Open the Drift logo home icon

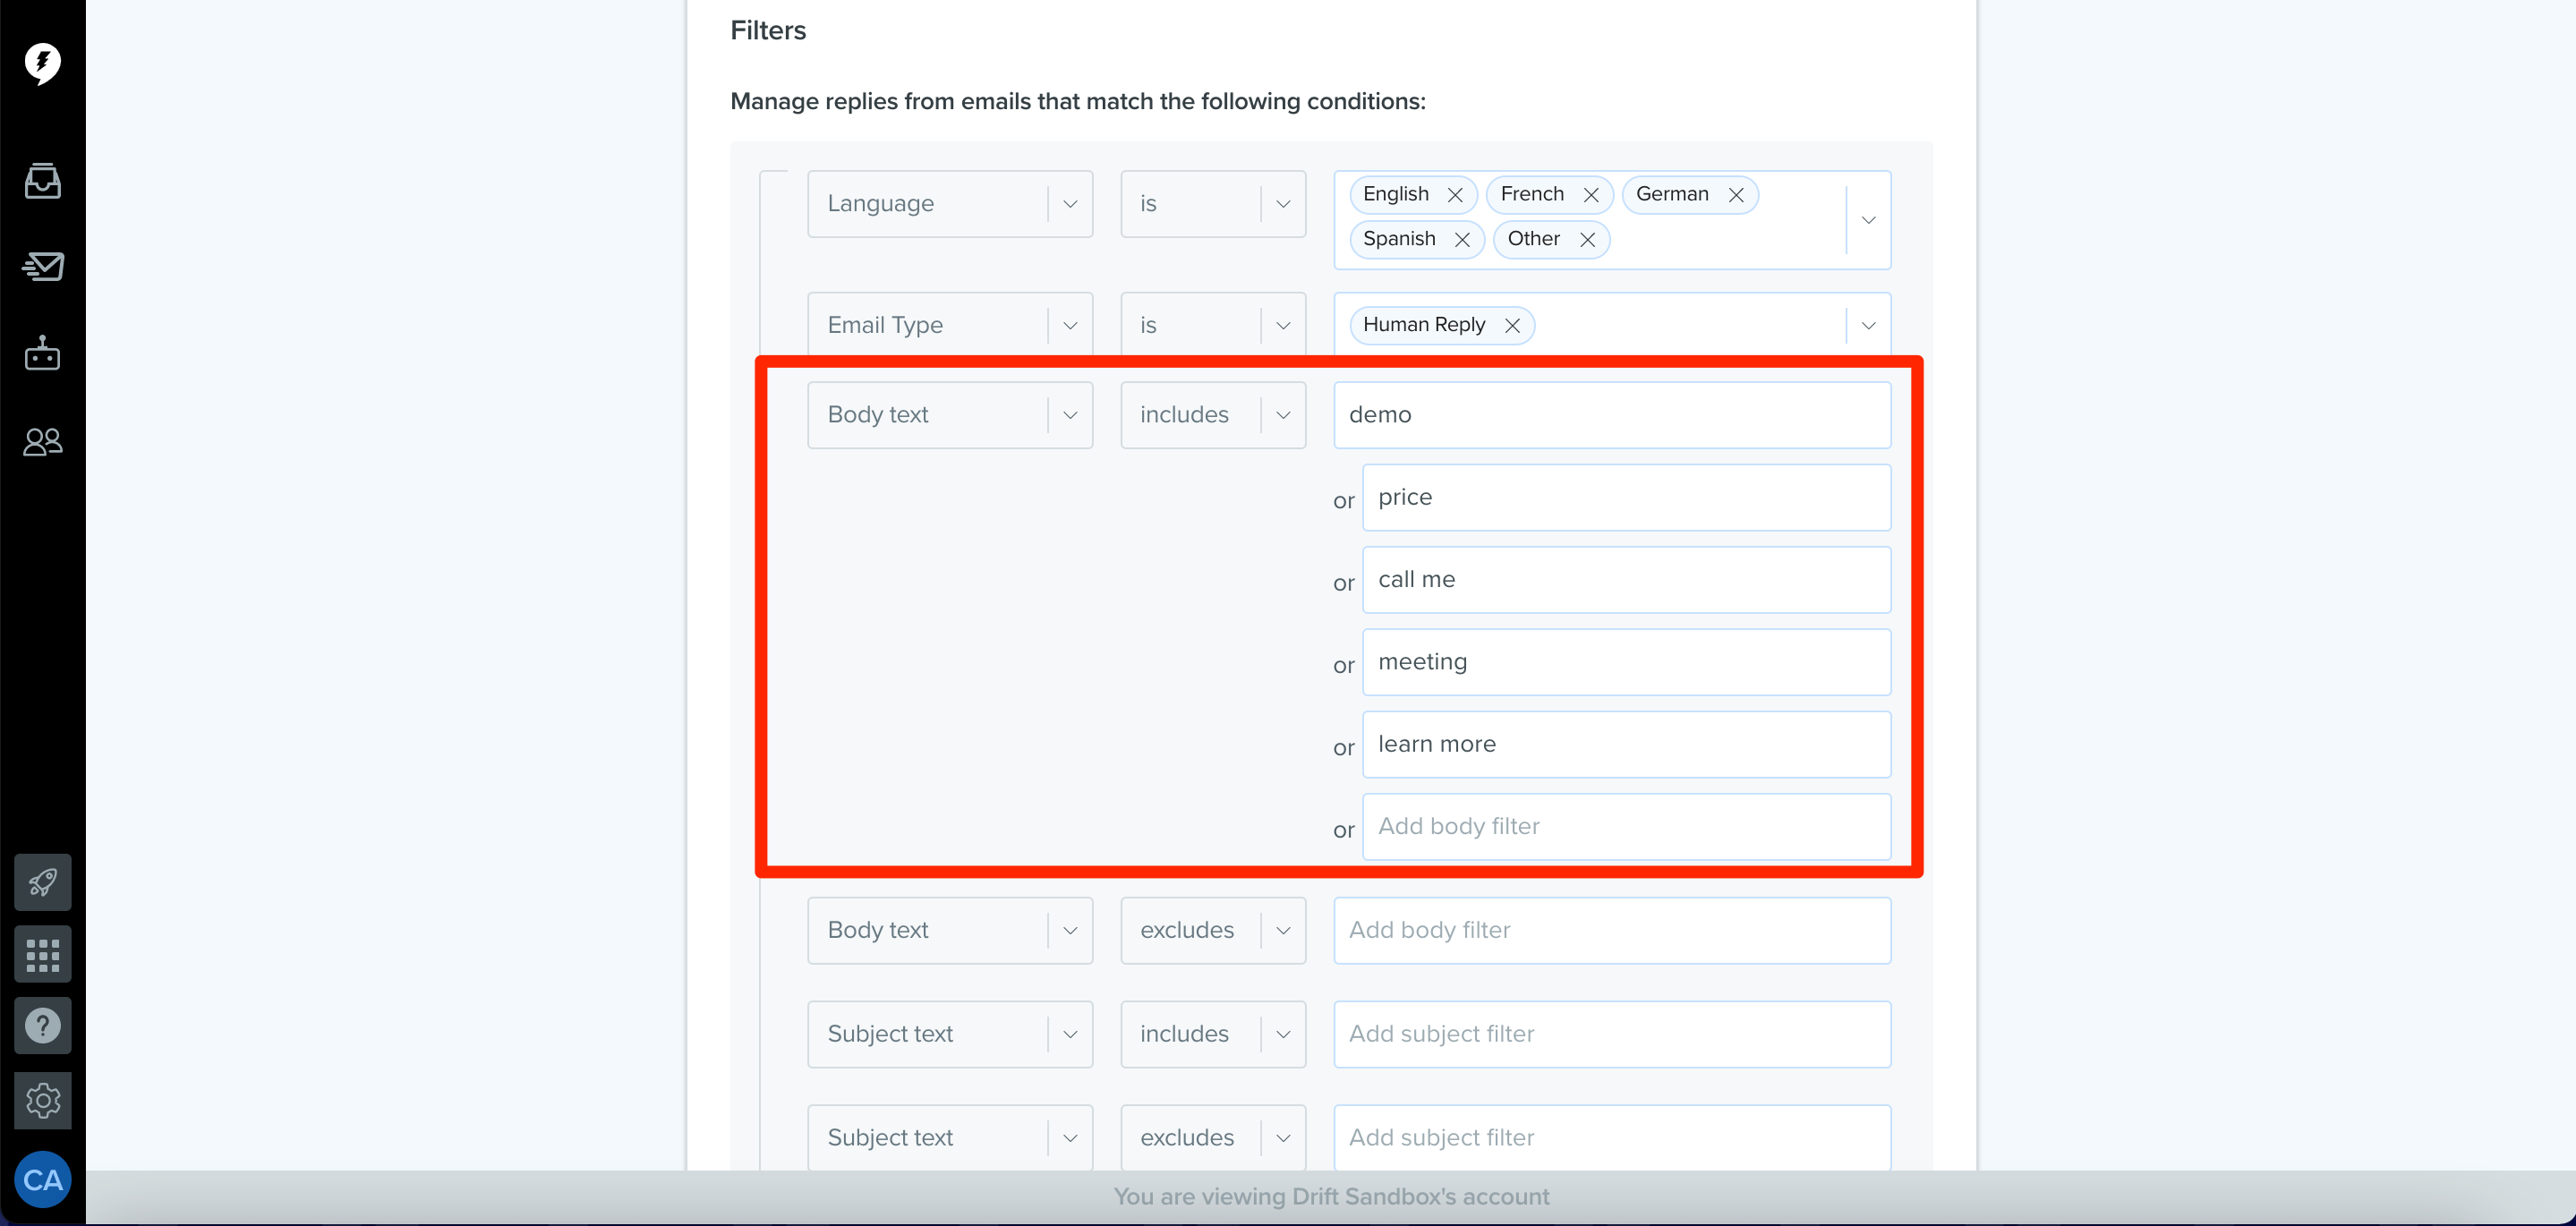(x=42, y=63)
